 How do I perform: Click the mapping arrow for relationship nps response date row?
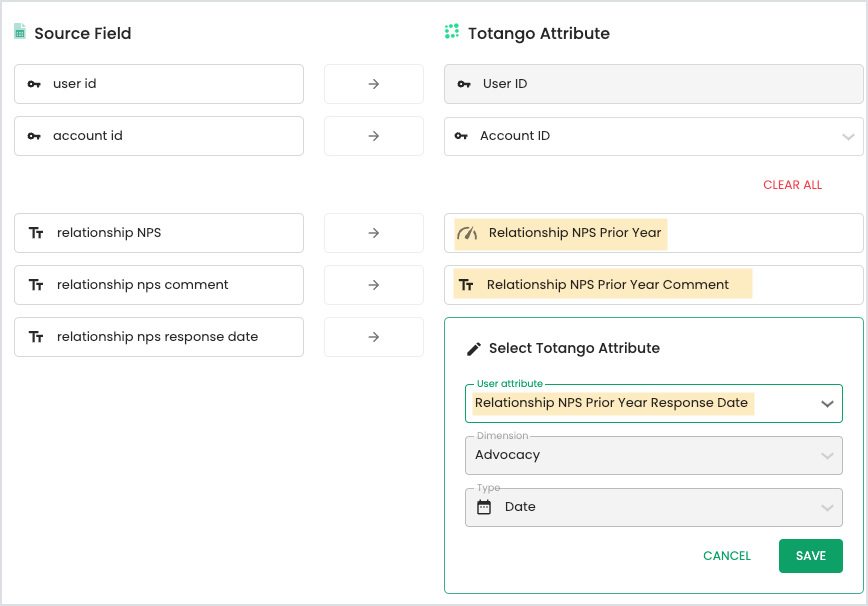coord(374,337)
